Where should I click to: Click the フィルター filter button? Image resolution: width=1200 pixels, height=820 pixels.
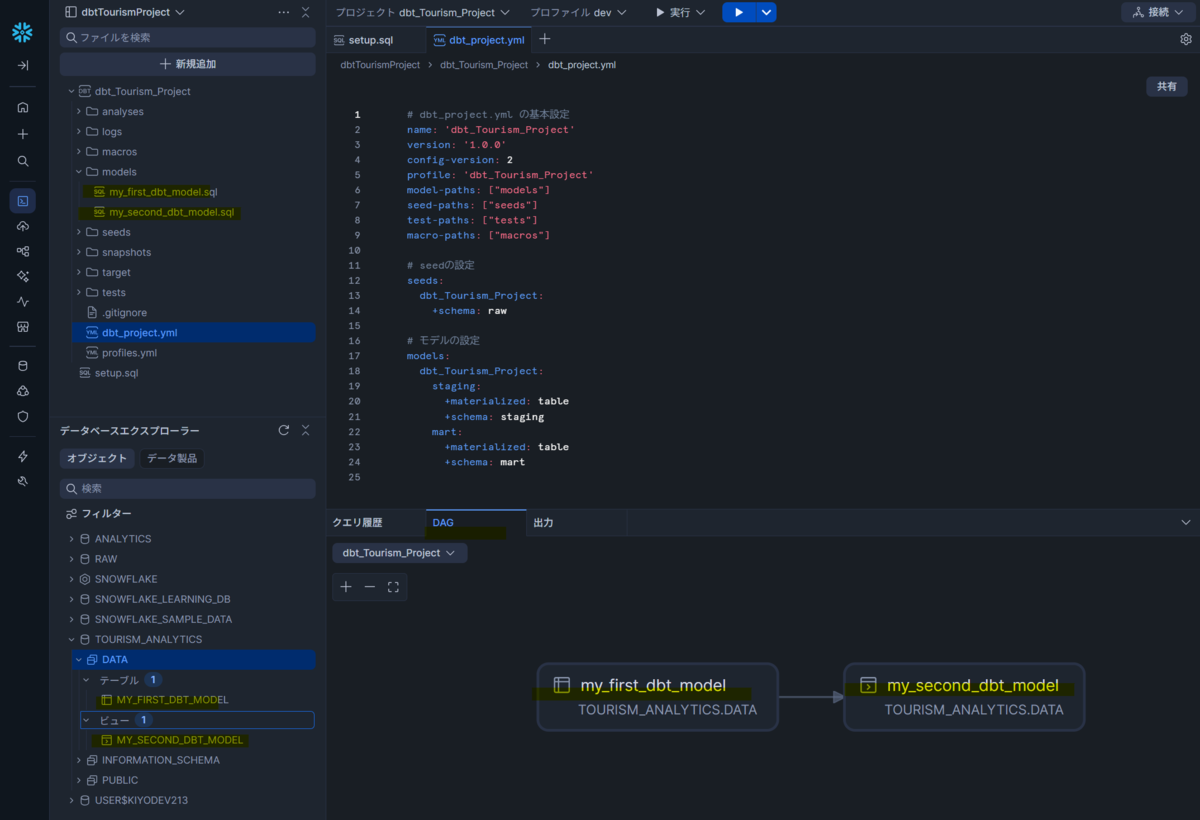click(98, 513)
